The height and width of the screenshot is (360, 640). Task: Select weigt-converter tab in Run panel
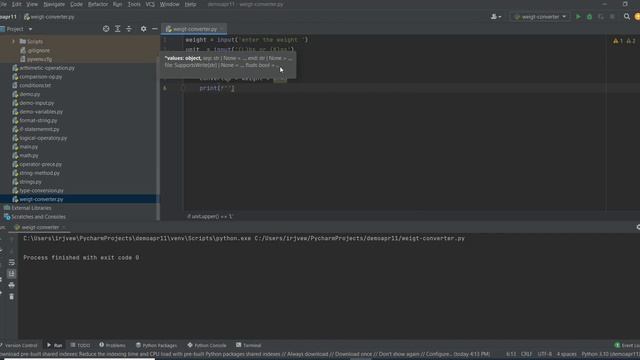click(x=40, y=227)
